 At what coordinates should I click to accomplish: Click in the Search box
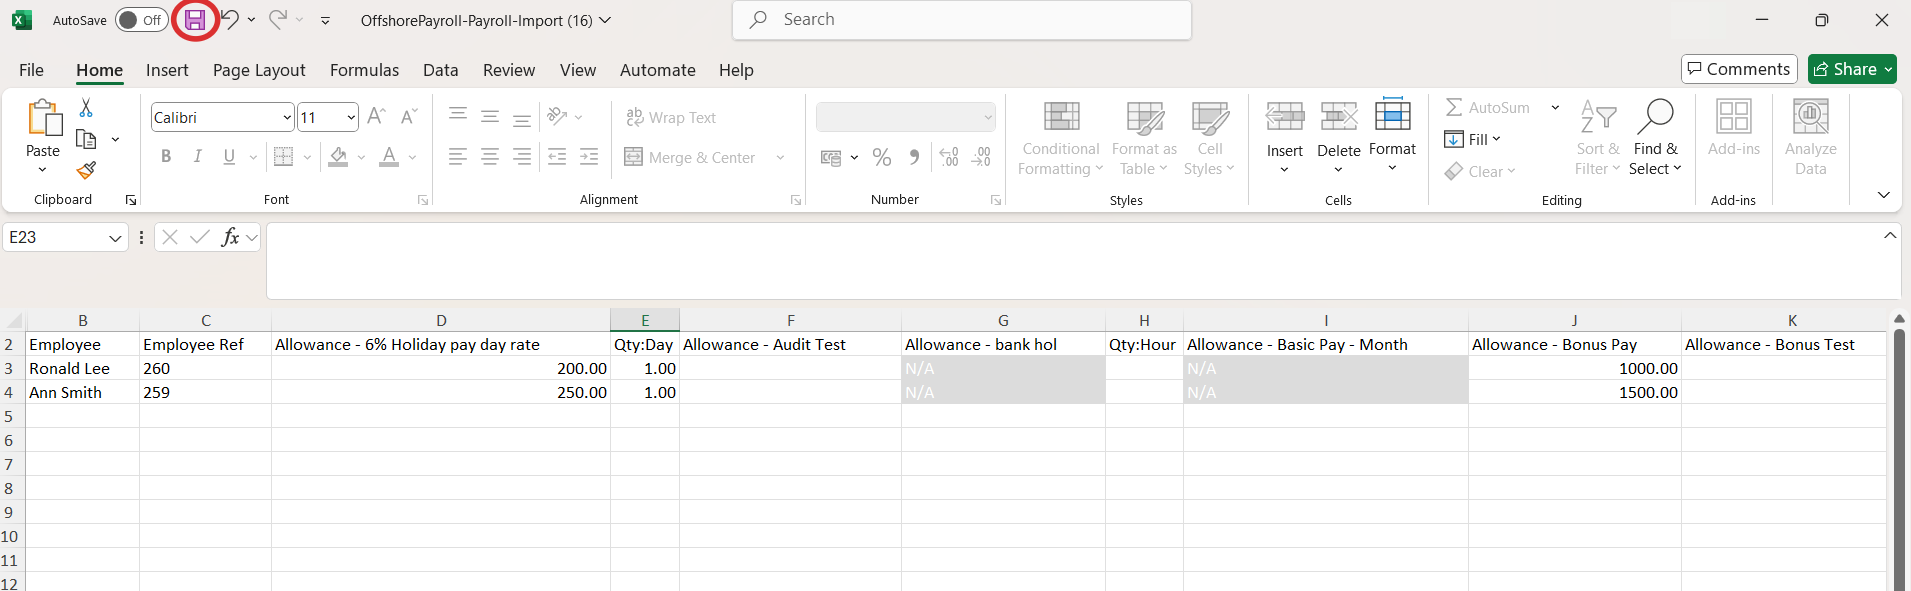(962, 20)
